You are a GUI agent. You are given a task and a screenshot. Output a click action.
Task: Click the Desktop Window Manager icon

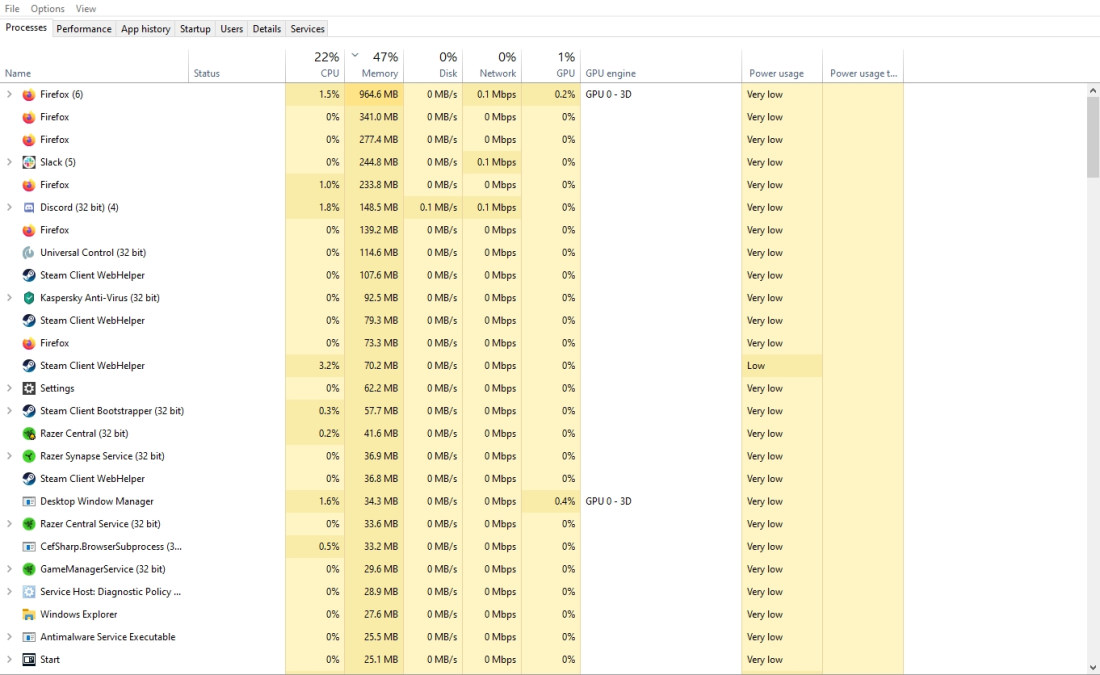tap(29, 501)
